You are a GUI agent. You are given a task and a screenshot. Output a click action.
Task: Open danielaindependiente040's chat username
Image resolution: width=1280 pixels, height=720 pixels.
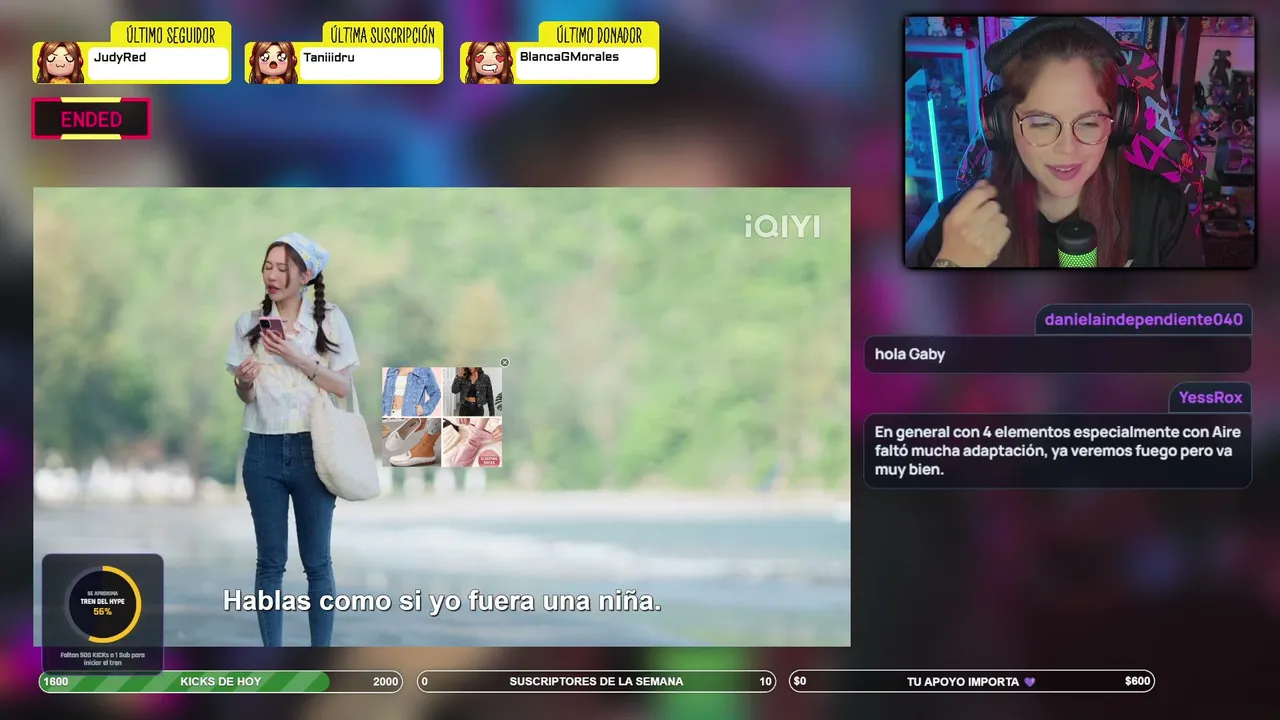click(1144, 320)
